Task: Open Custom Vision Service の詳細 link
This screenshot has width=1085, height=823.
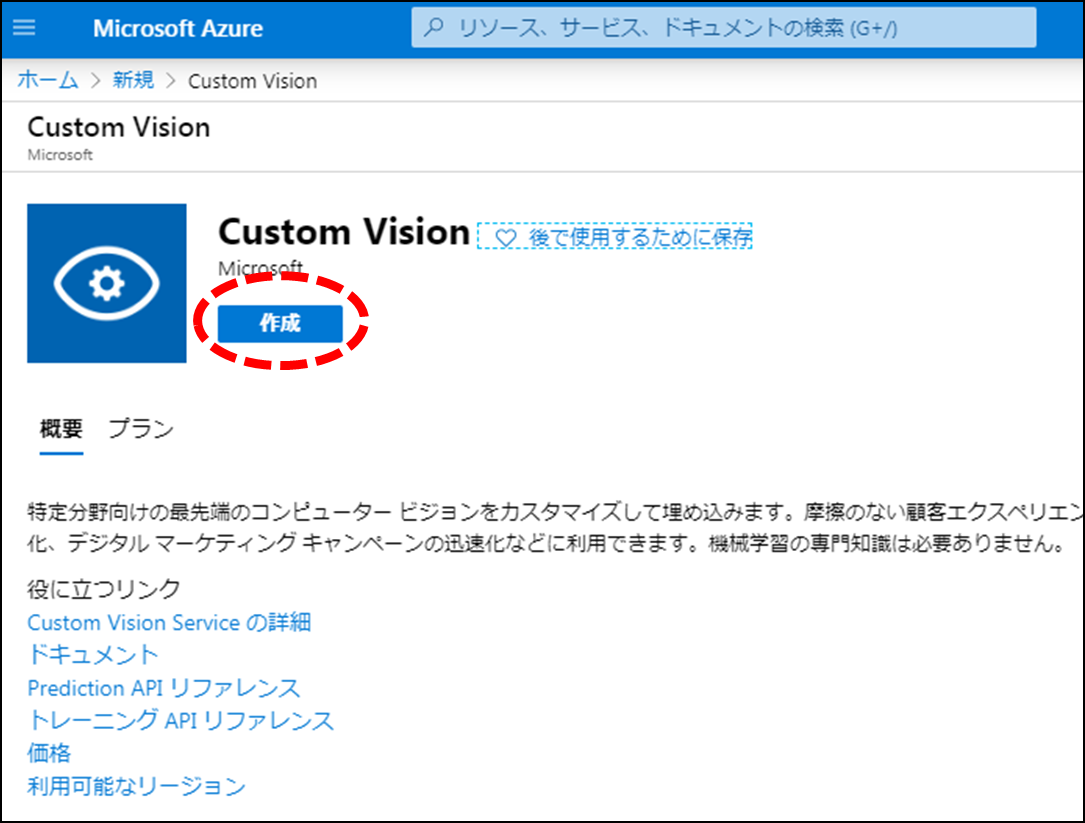Action: pos(169,622)
